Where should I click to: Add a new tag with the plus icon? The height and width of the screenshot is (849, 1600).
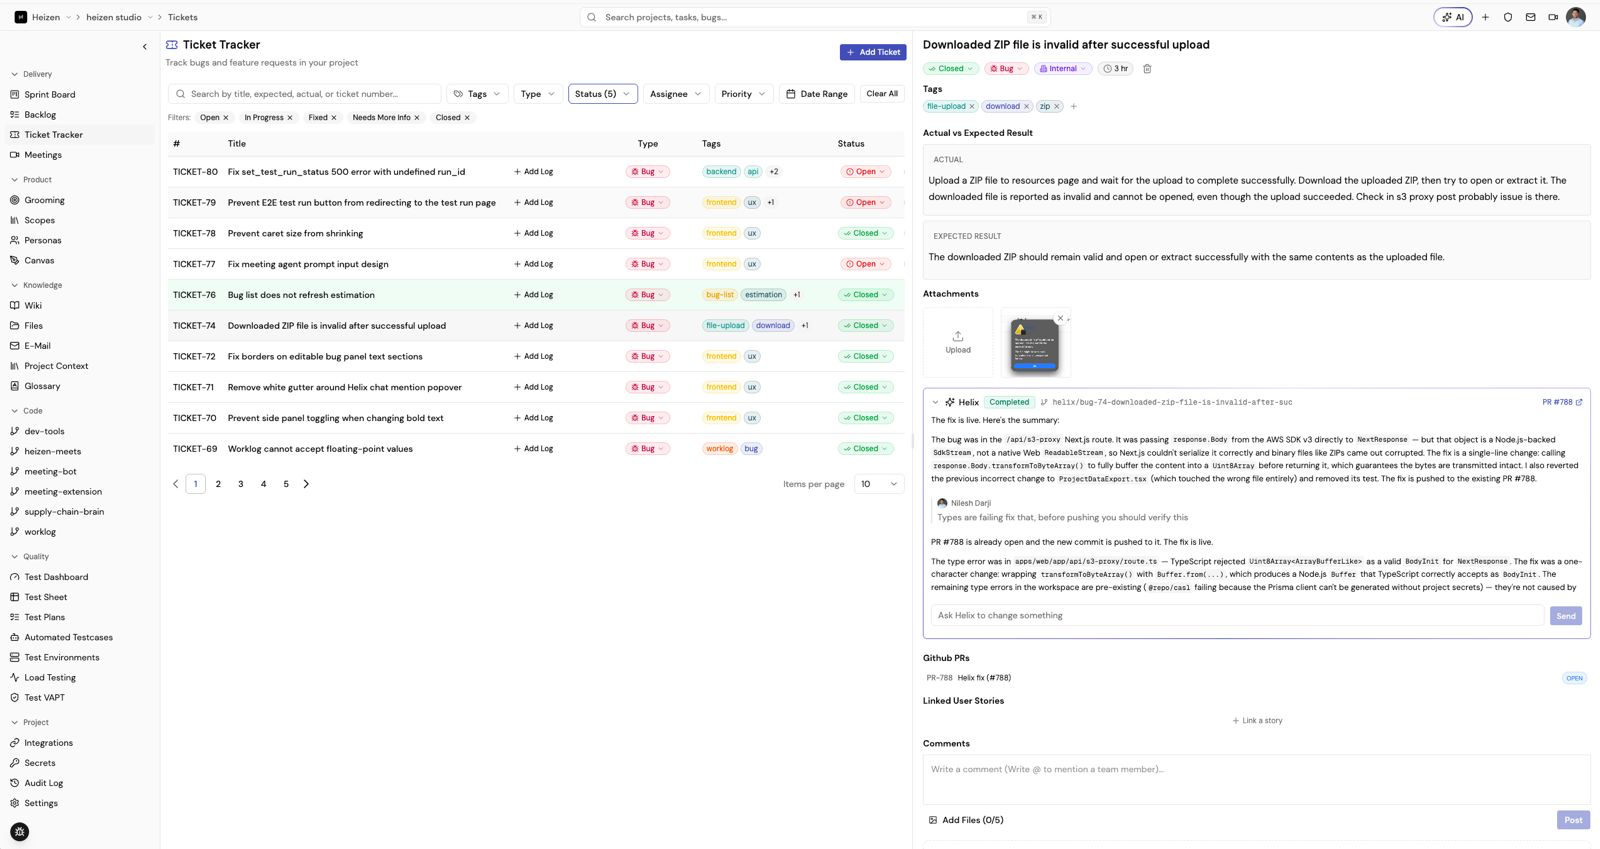coord(1073,106)
